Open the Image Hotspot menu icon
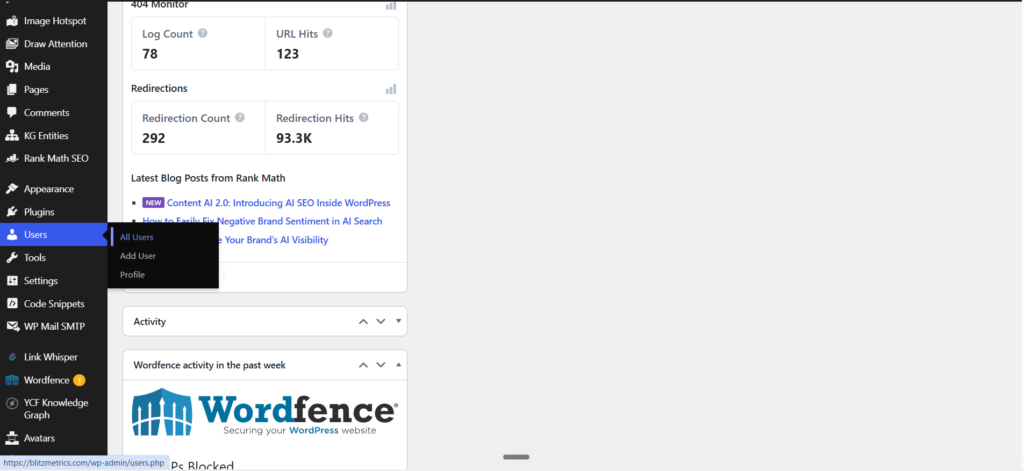1024x471 pixels. tap(12, 21)
